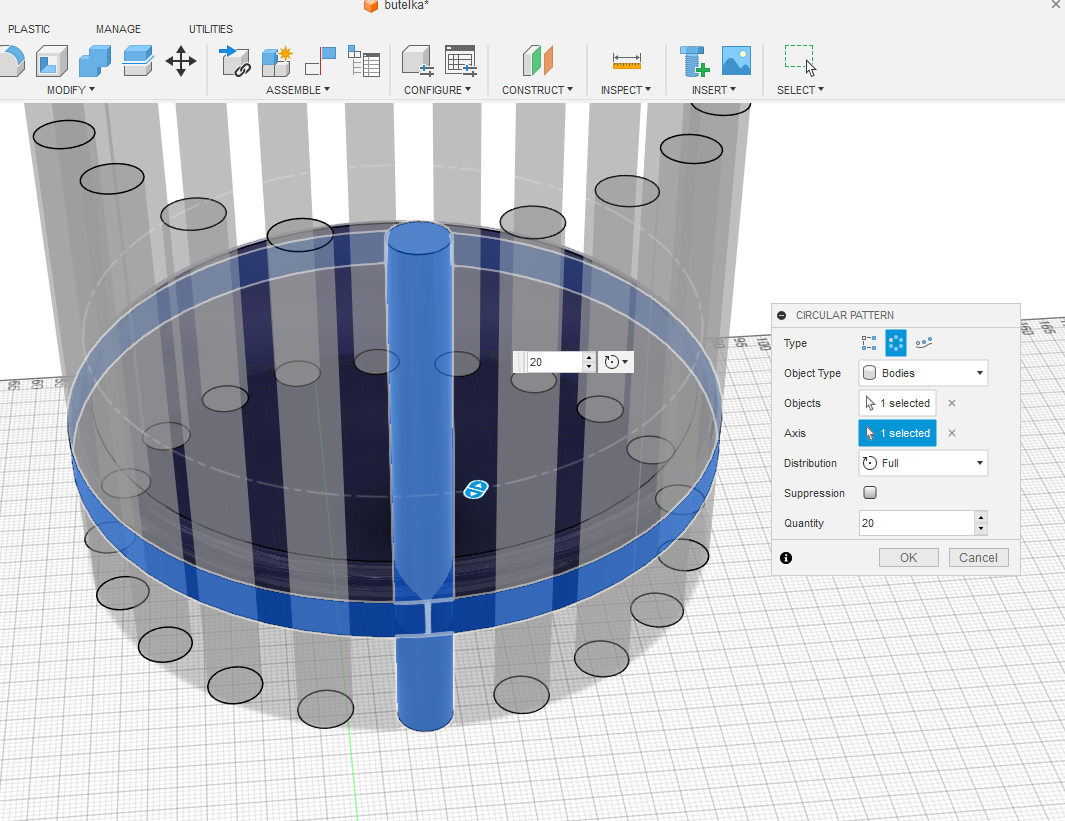1065x821 pixels.
Task: Increase Quantity with the up stepper
Action: [980, 518]
